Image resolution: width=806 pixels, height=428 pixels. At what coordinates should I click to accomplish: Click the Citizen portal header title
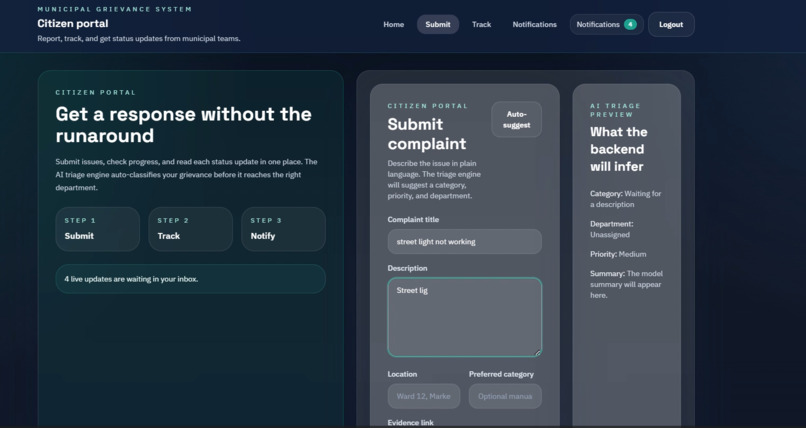point(72,24)
